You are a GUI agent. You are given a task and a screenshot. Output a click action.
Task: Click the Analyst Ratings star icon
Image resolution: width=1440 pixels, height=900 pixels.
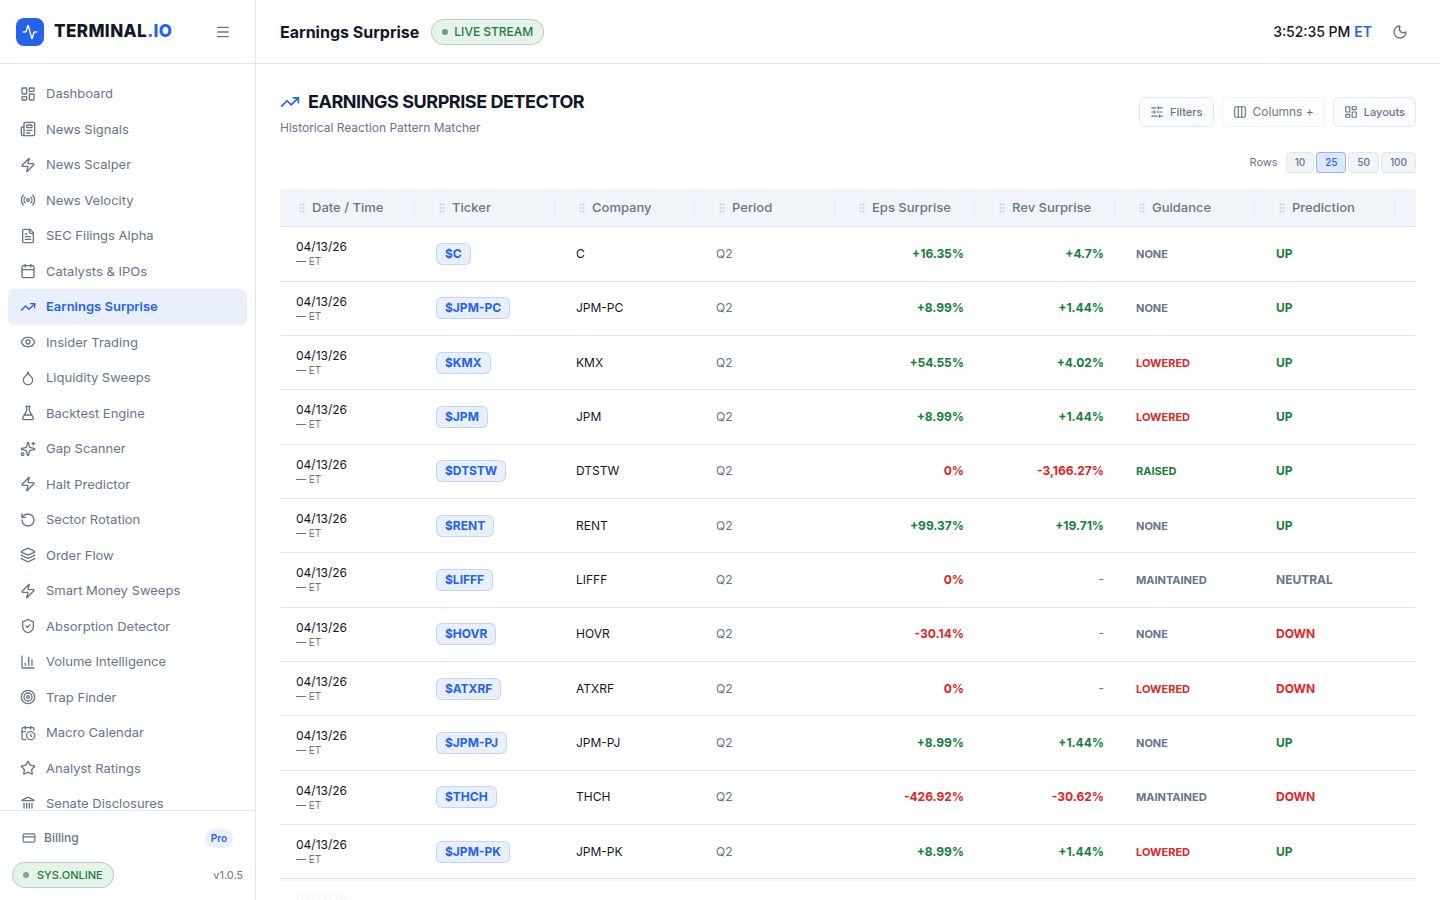(x=28, y=769)
